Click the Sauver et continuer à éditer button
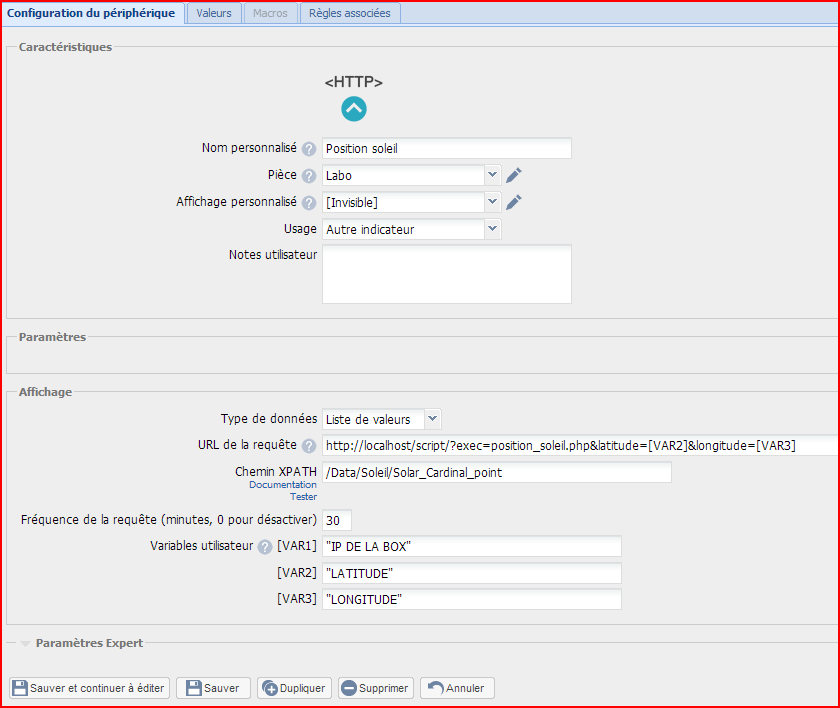Screen dimensions: 840x708 pos(89,688)
